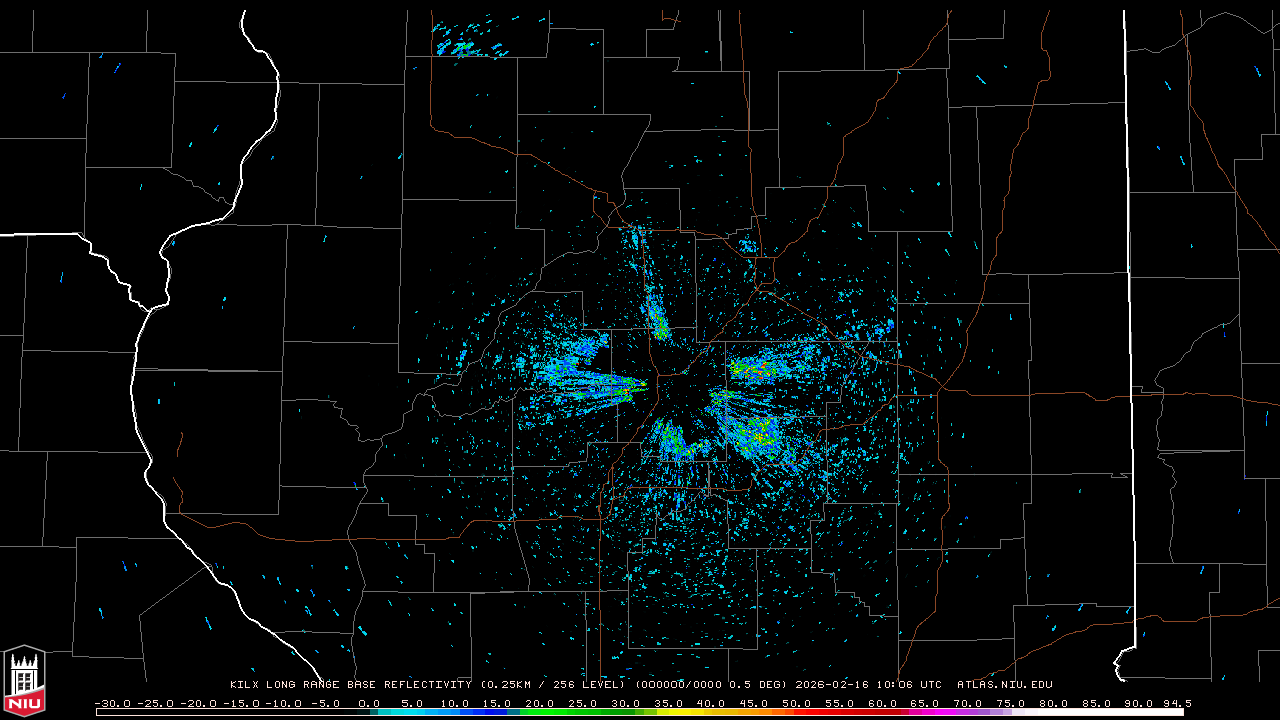Click the 0.0 scale label
This screenshot has width=1280, height=720.
tap(369, 703)
